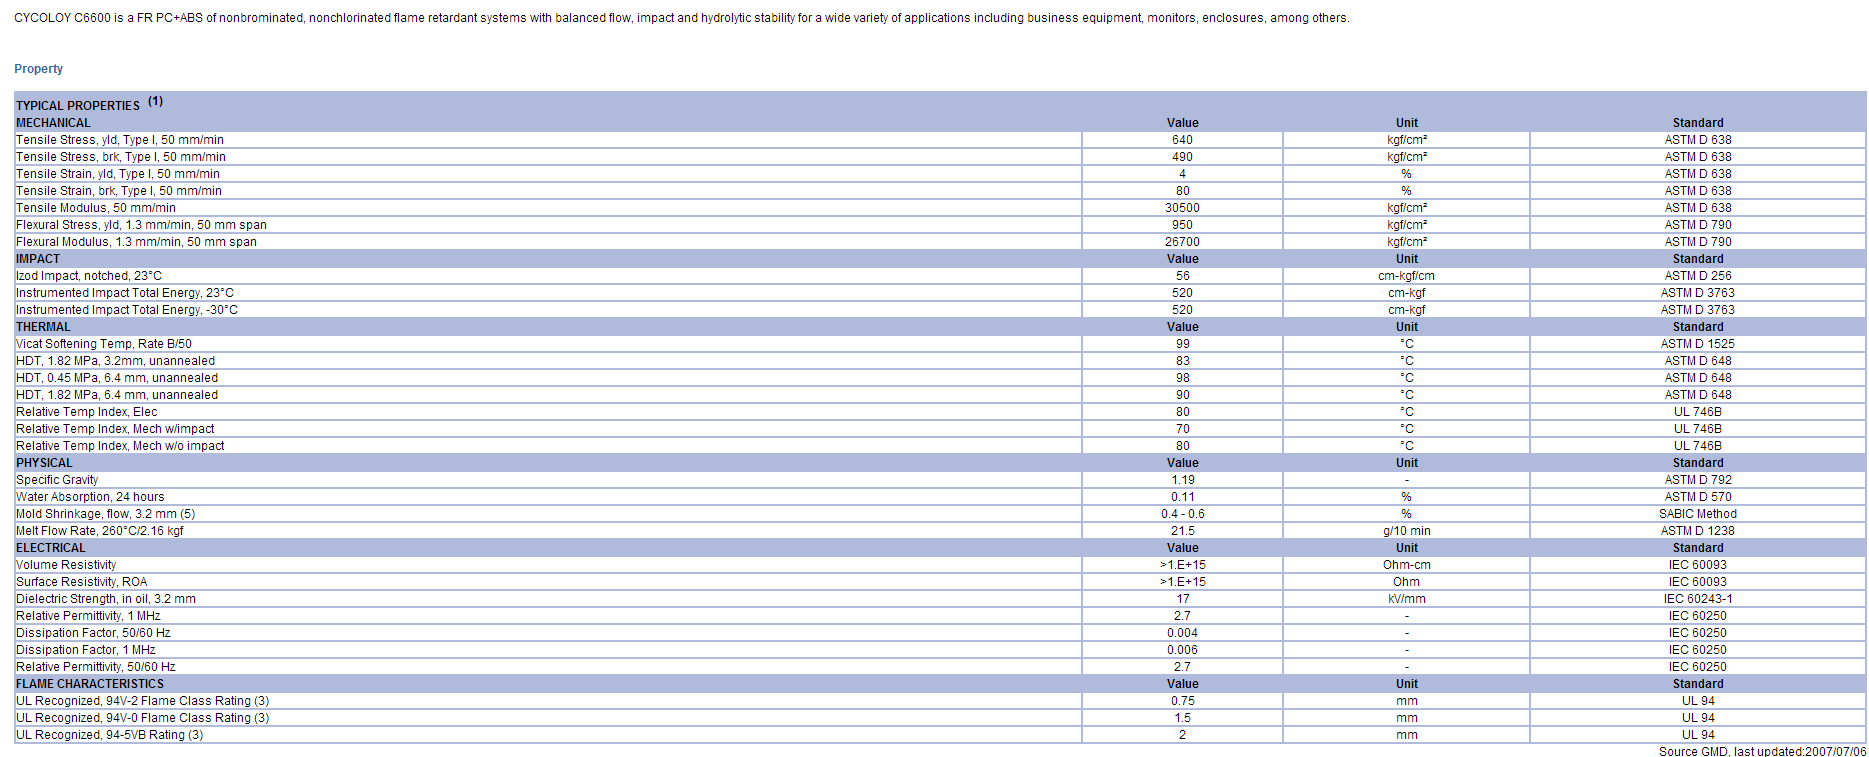The image size is (1869, 757).
Task: Select 'Melt Flow Rate, 260°C/2.16 kgf' label
Action: pyautogui.click(x=100, y=531)
